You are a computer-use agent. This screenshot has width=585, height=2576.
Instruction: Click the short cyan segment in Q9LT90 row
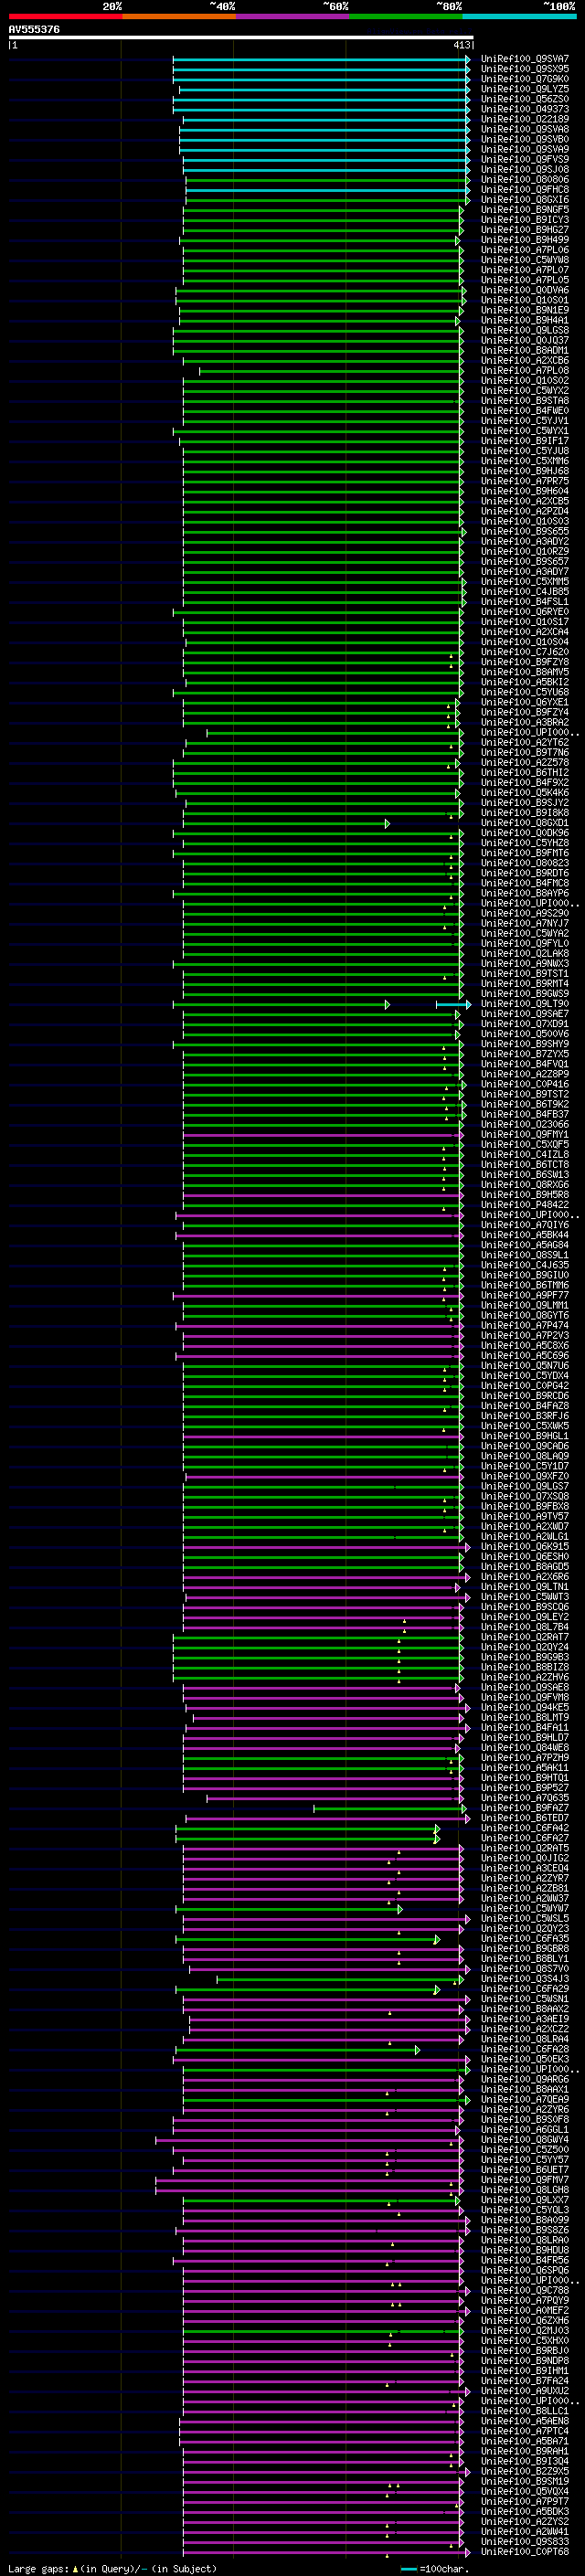(453, 1004)
